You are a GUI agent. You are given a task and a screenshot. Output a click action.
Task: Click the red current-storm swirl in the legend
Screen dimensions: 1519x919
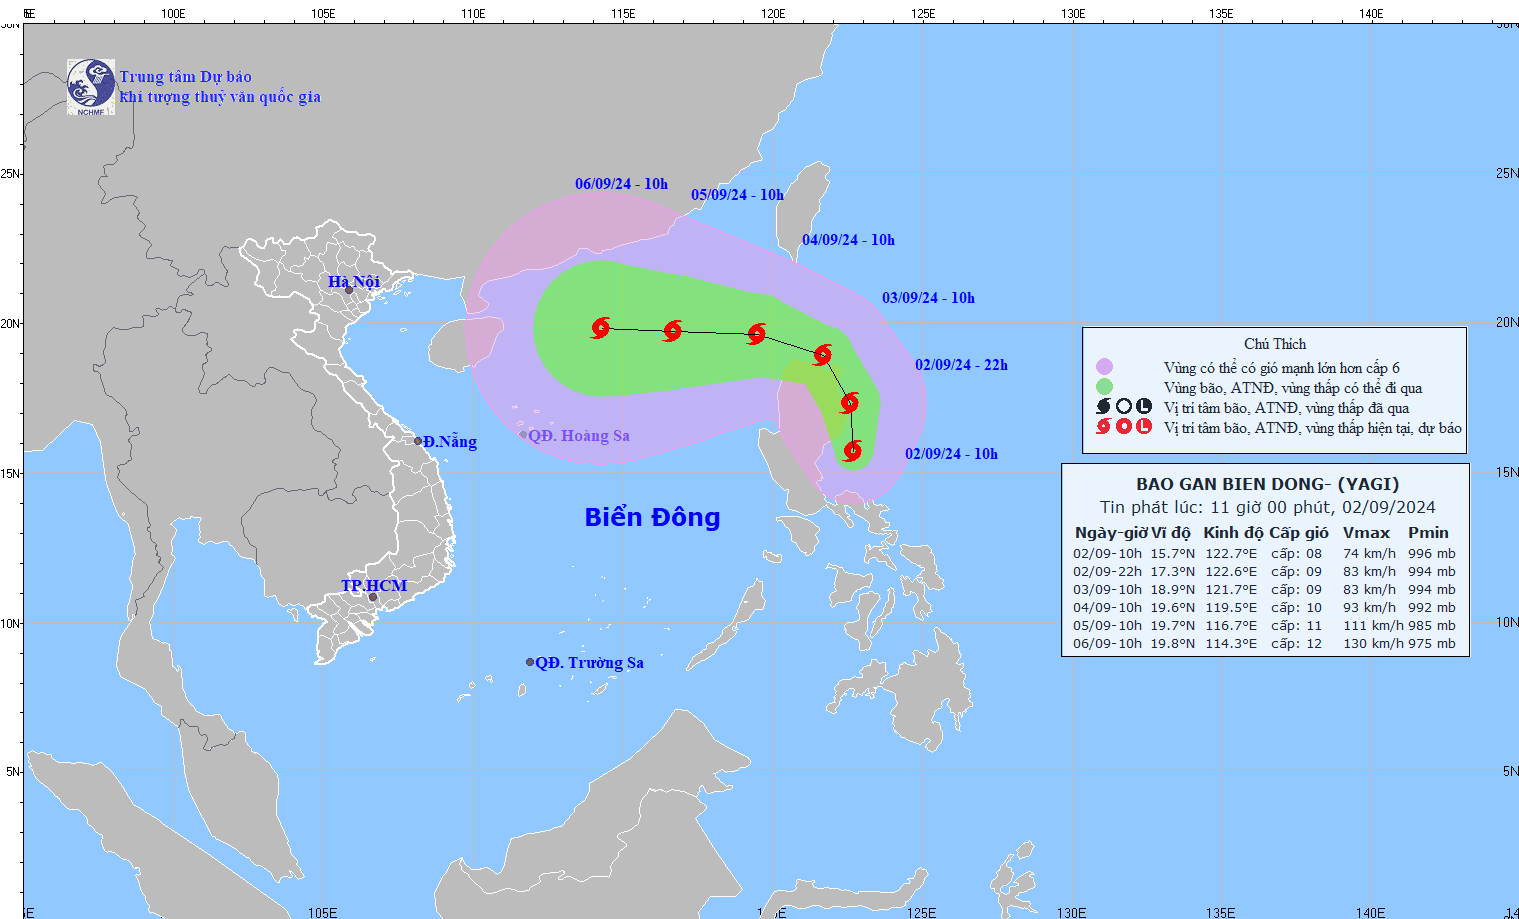pyautogui.click(x=1104, y=426)
